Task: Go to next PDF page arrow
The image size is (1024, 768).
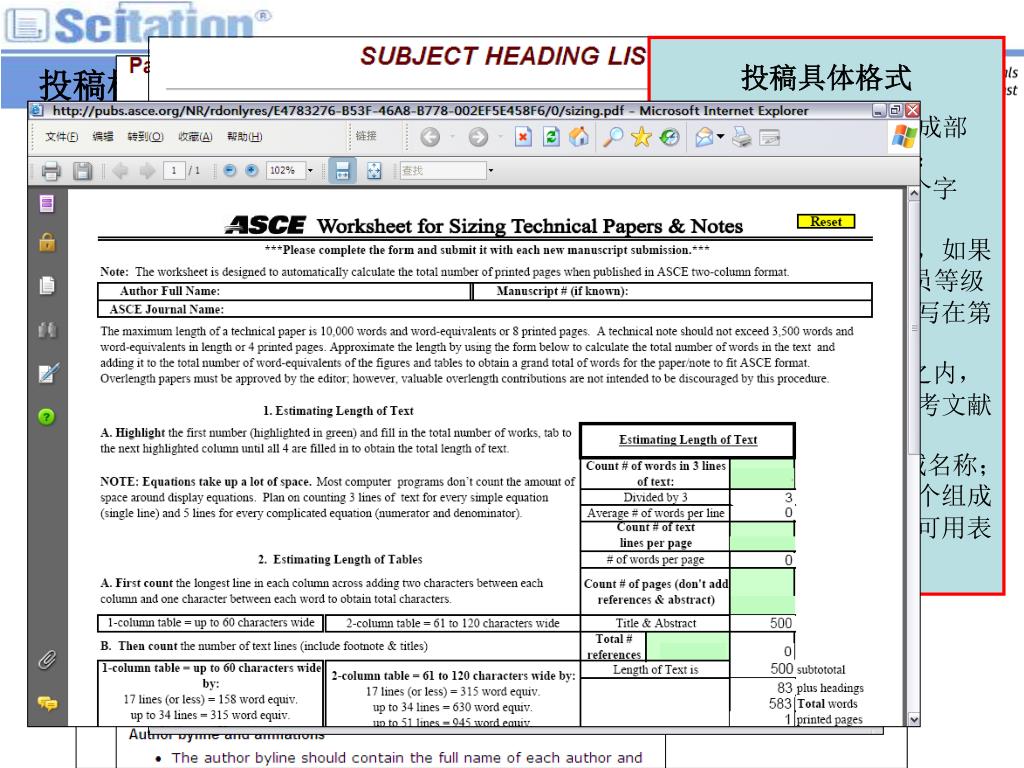Action: (x=147, y=171)
